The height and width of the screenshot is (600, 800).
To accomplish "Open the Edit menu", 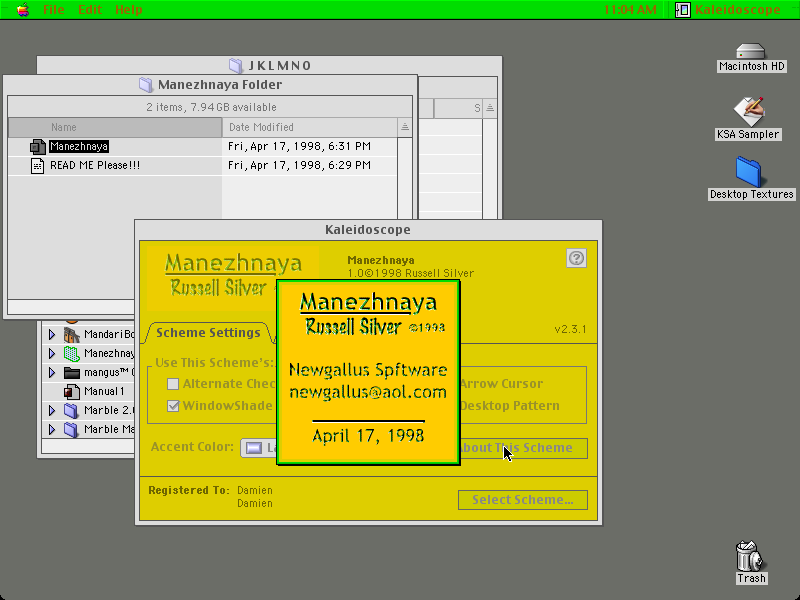I will 90,10.
